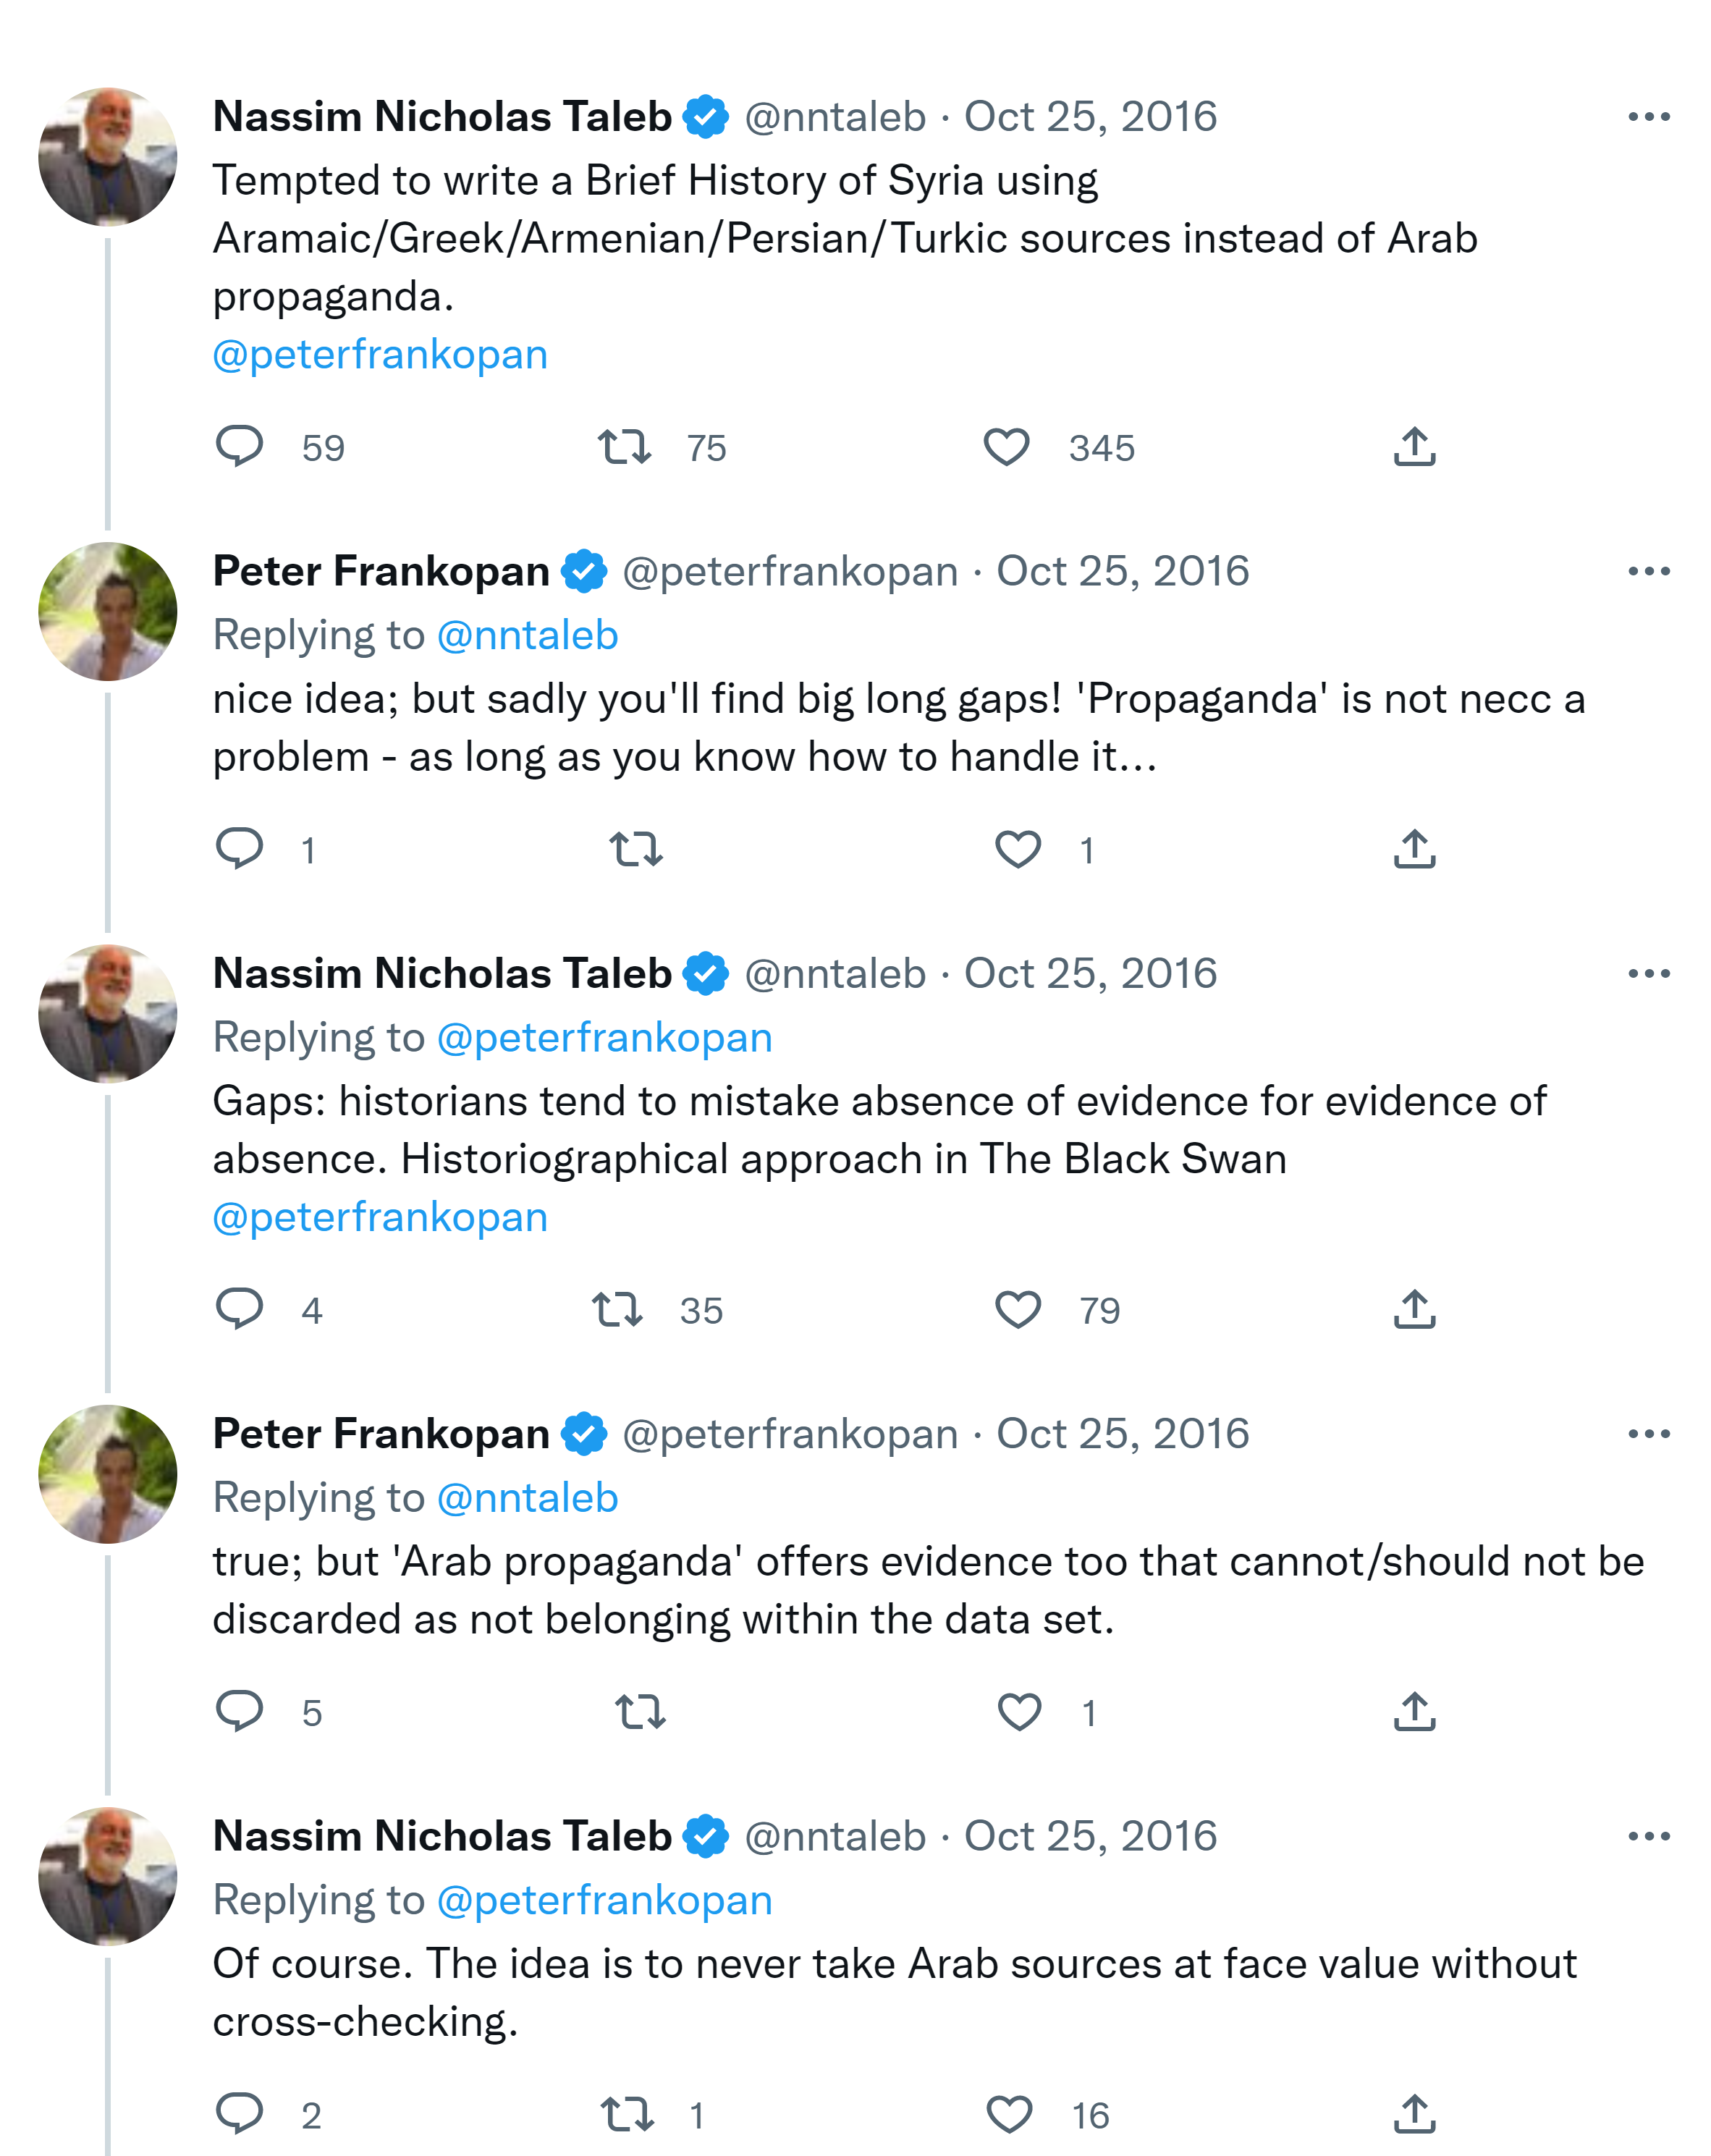Screen dimensions: 1711x2156
Task: Share Frankopan's 'data set' tweet
Action: point(1414,1711)
